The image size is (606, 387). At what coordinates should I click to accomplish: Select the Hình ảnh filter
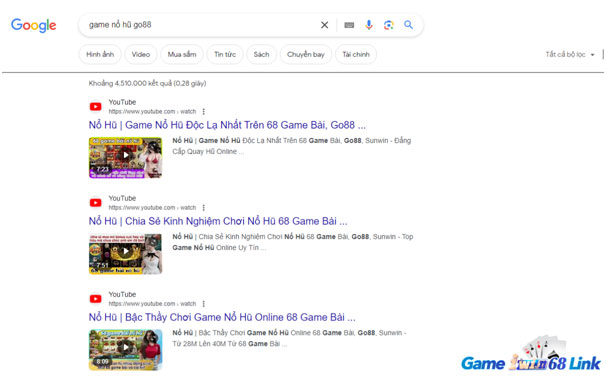(100, 55)
